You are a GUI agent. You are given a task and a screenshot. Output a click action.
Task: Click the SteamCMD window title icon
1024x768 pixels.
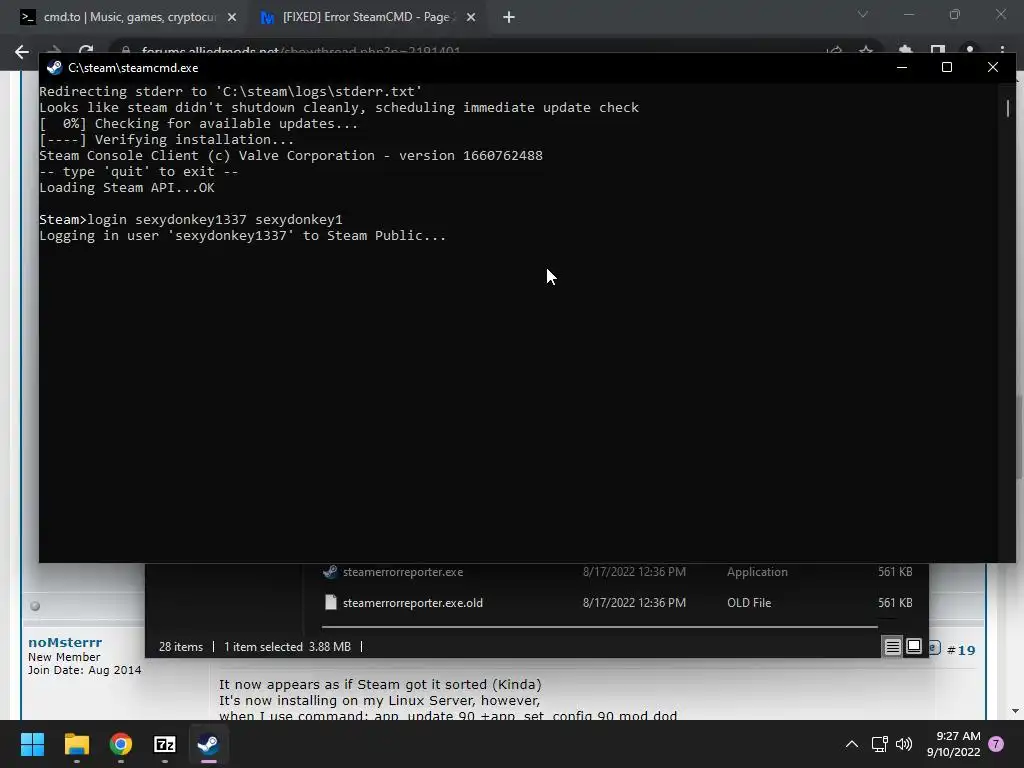54,67
